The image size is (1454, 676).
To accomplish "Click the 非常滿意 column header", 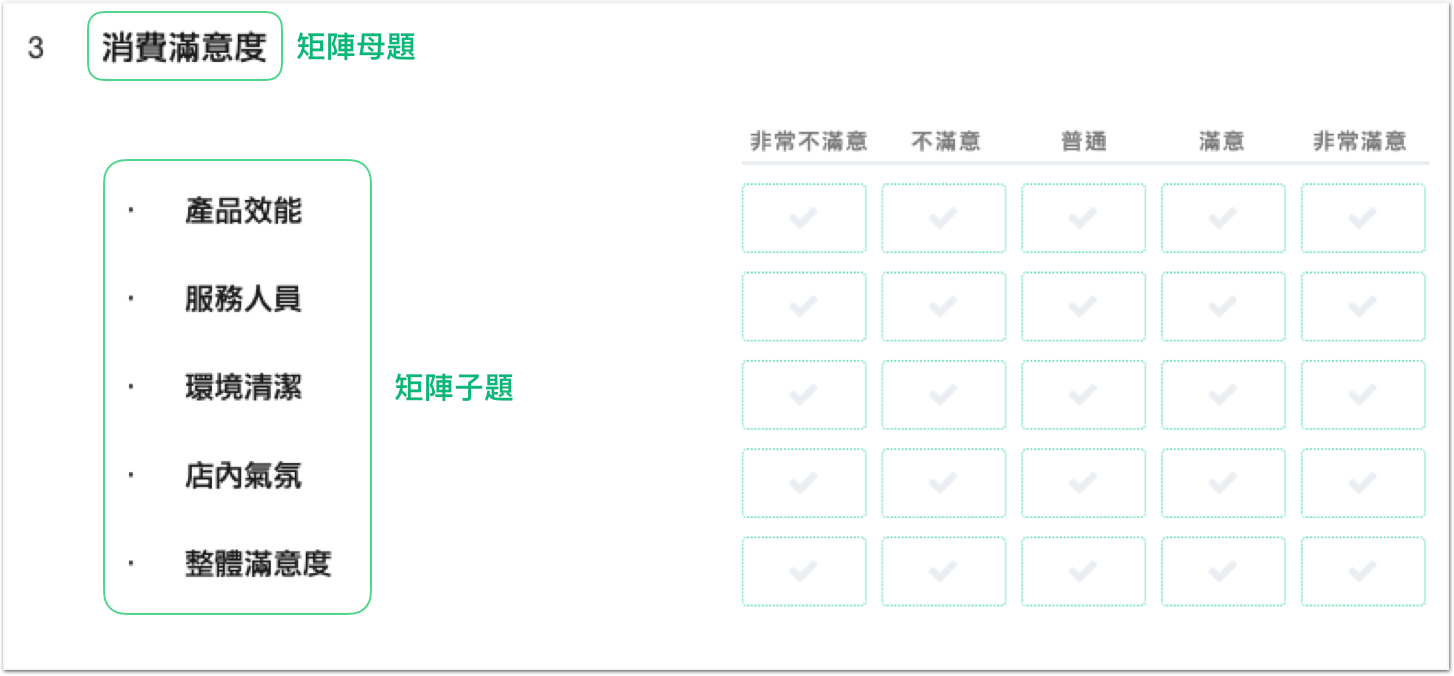I will pyautogui.click(x=1359, y=142).
